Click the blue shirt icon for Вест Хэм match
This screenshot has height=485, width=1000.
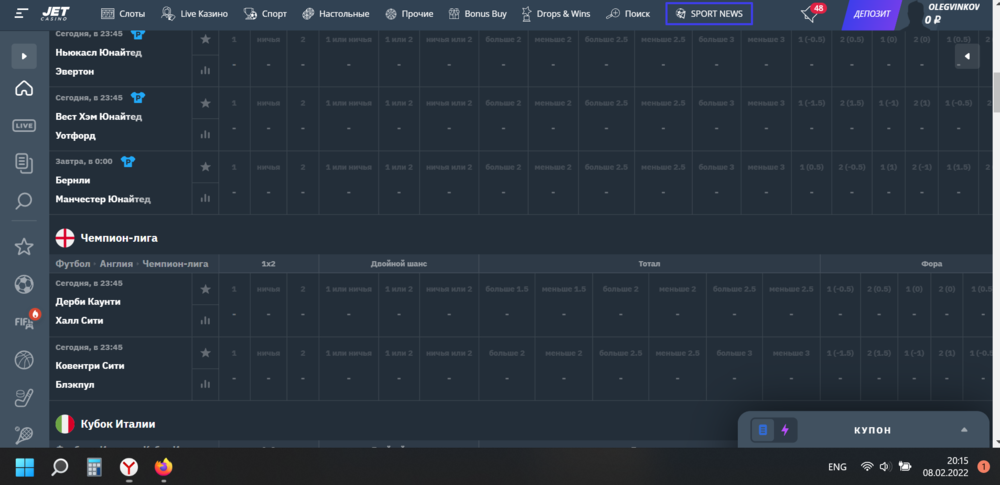tap(137, 98)
